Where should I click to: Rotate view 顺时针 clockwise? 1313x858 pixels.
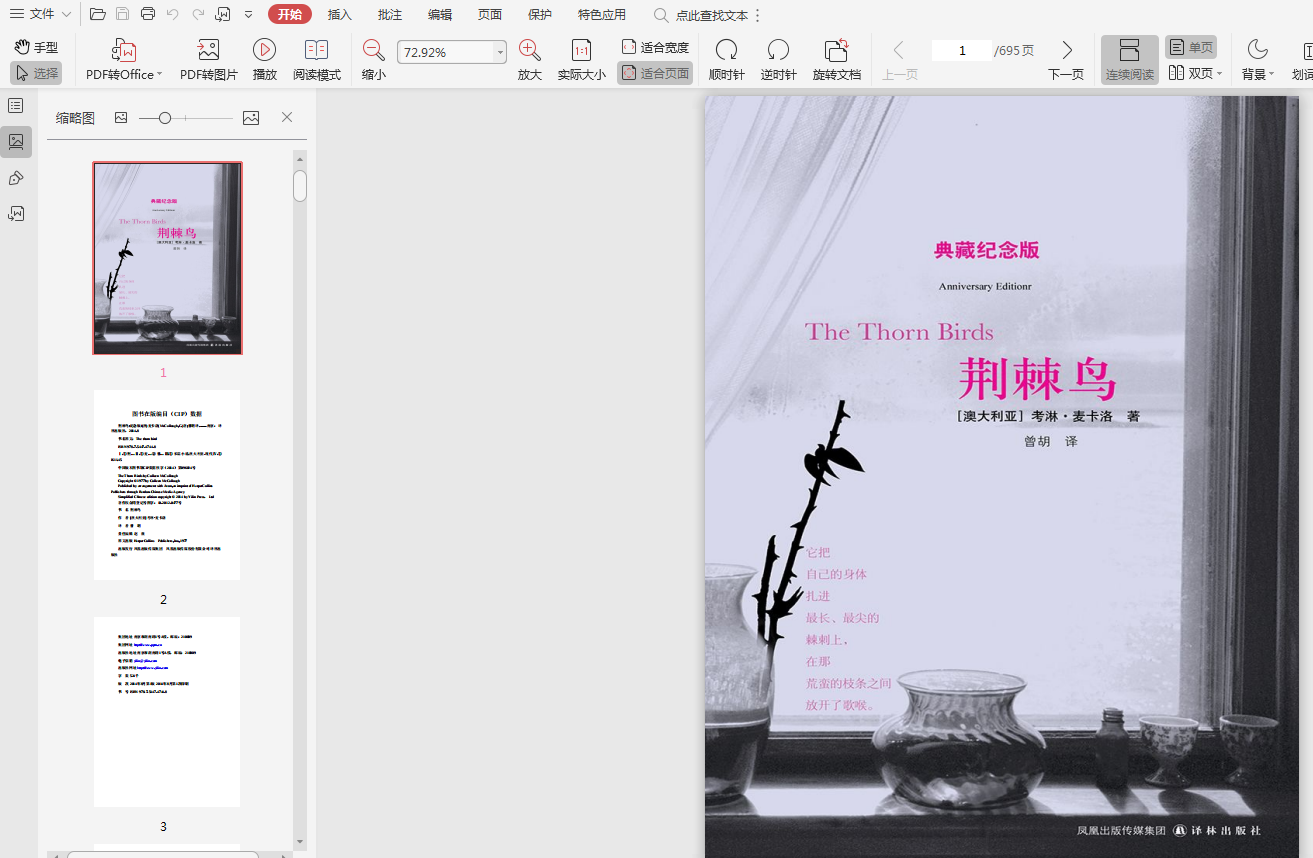pyautogui.click(x=727, y=60)
